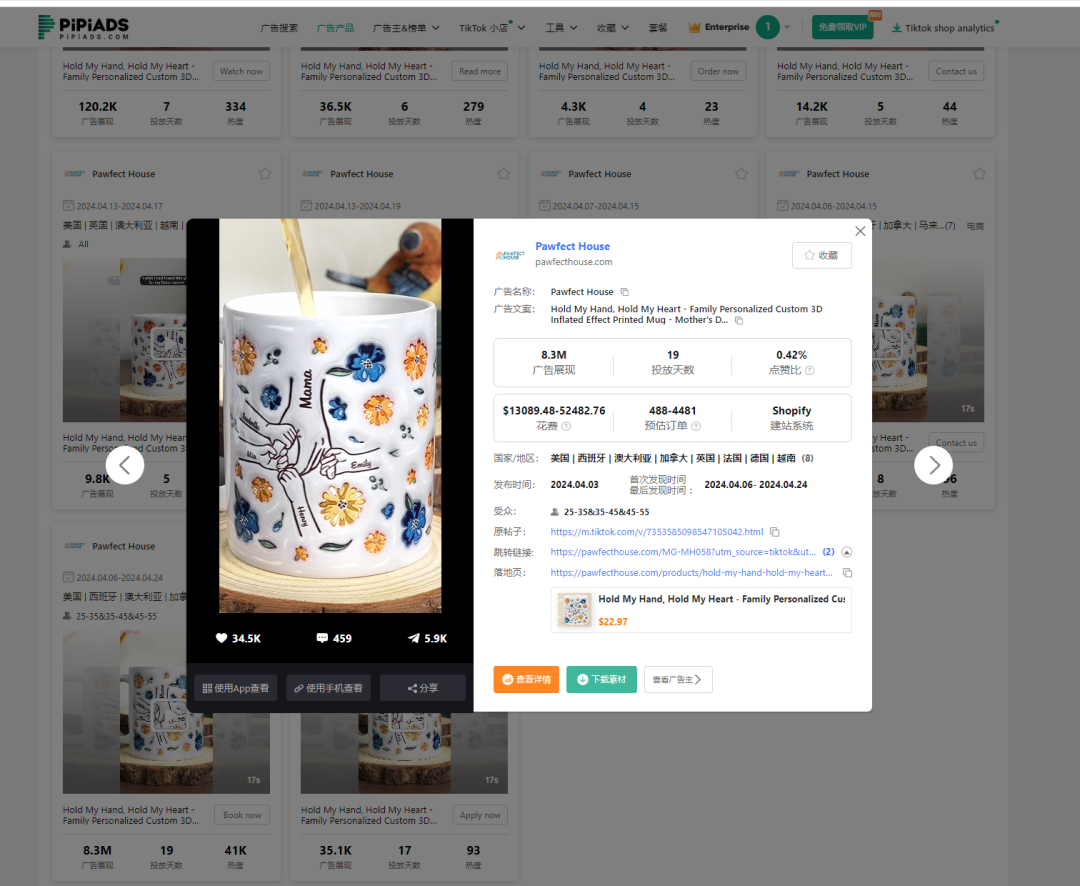Star the Pawfect House card dated 2024.04.06-2024.04.15
1080x886 pixels.
tap(979, 174)
